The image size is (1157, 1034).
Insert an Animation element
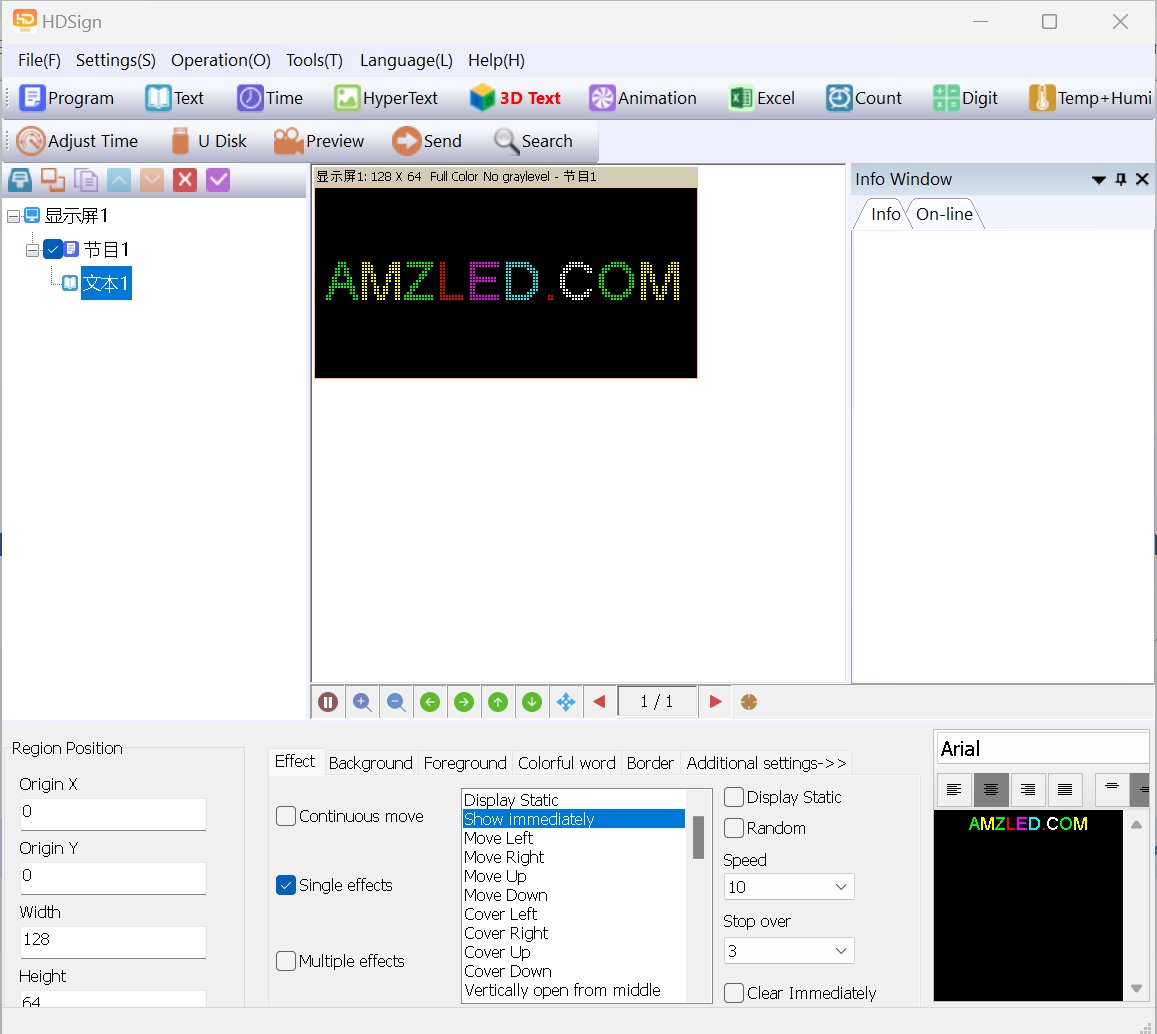click(643, 98)
